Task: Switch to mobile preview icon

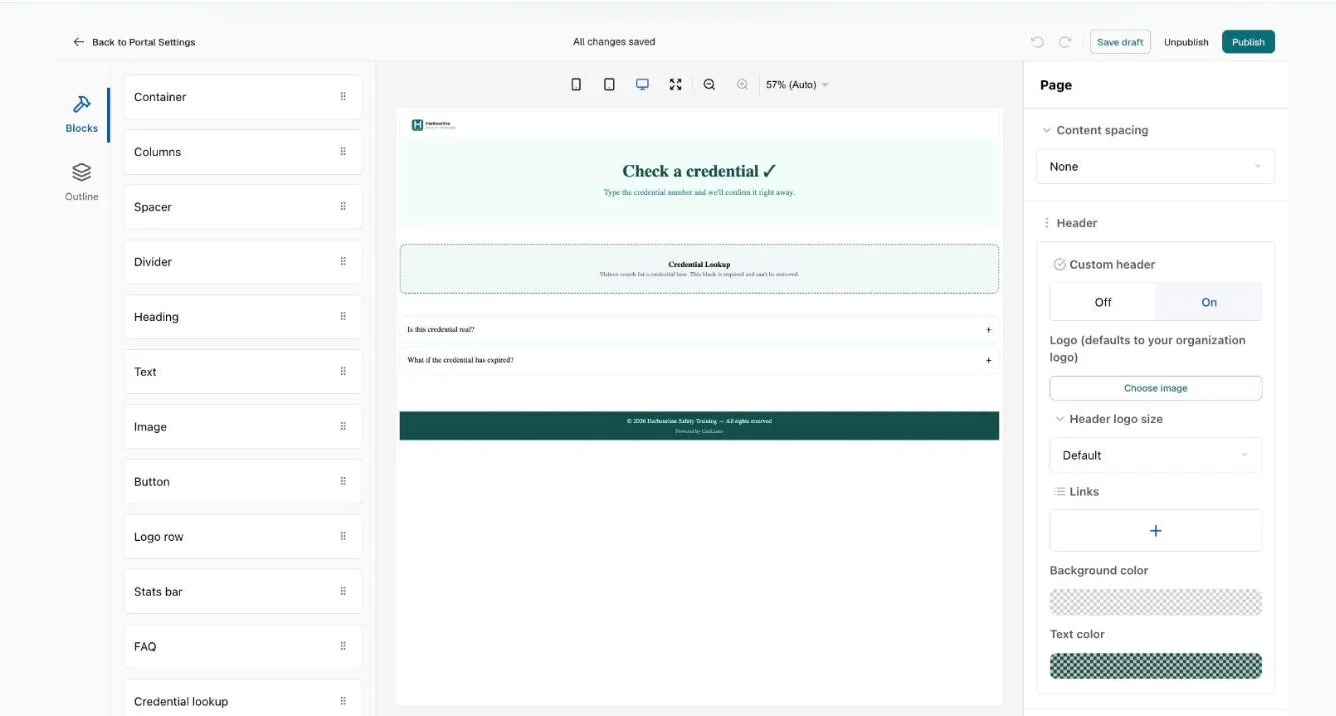Action: click(576, 85)
